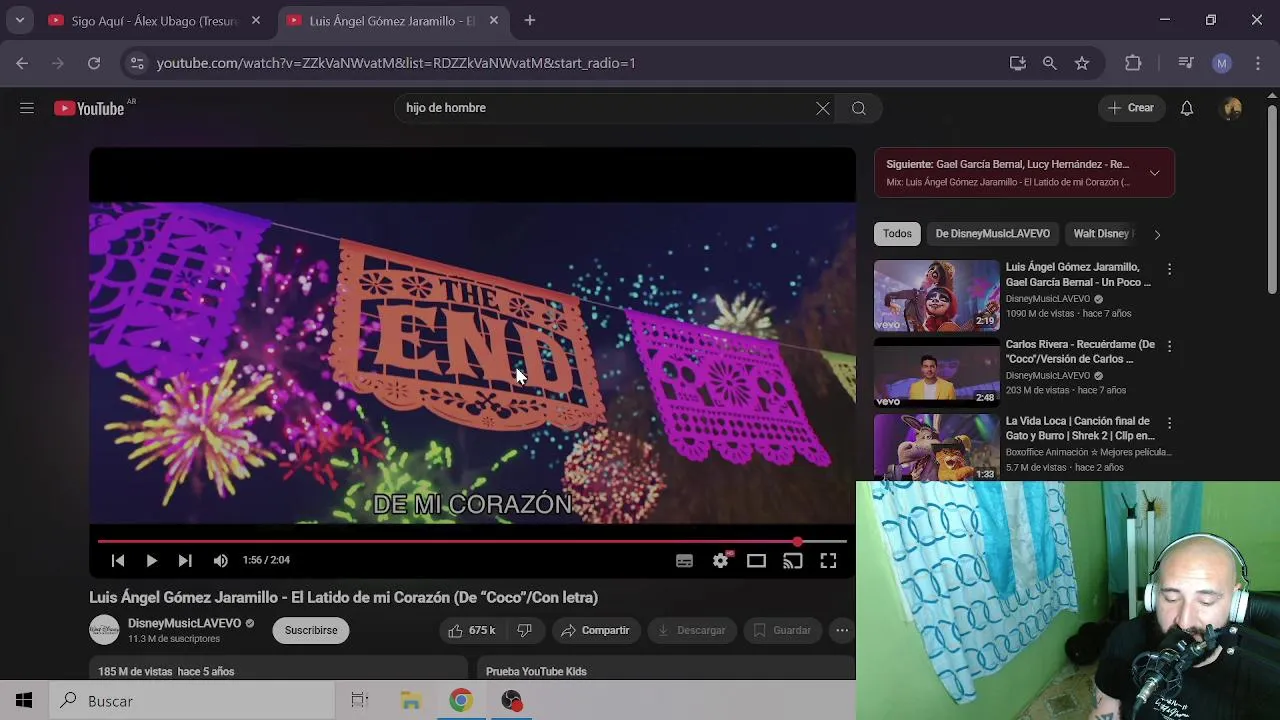
Task: Subscribe with the Suscribirse button
Action: pyautogui.click(x=311, y=630)
